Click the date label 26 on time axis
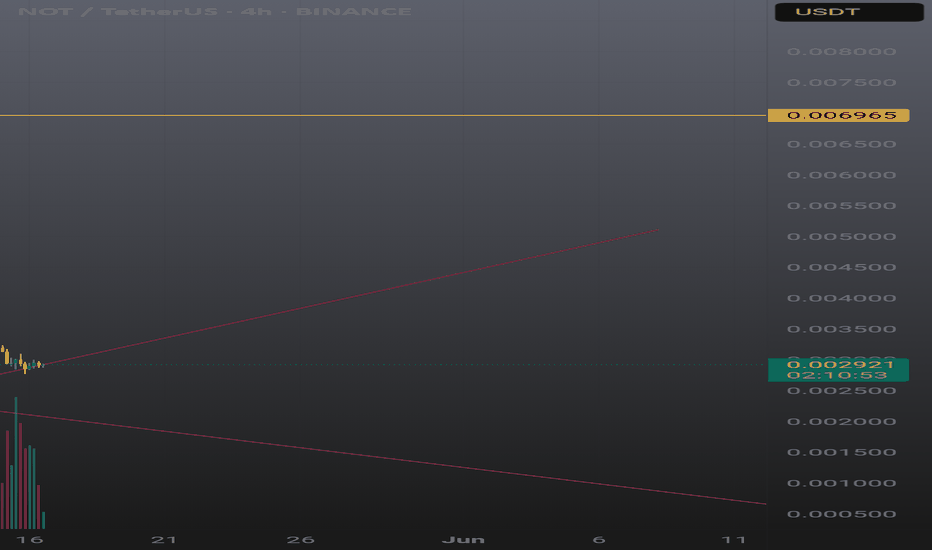This screenshot has height=550, width=932. (x=300, y=540)
